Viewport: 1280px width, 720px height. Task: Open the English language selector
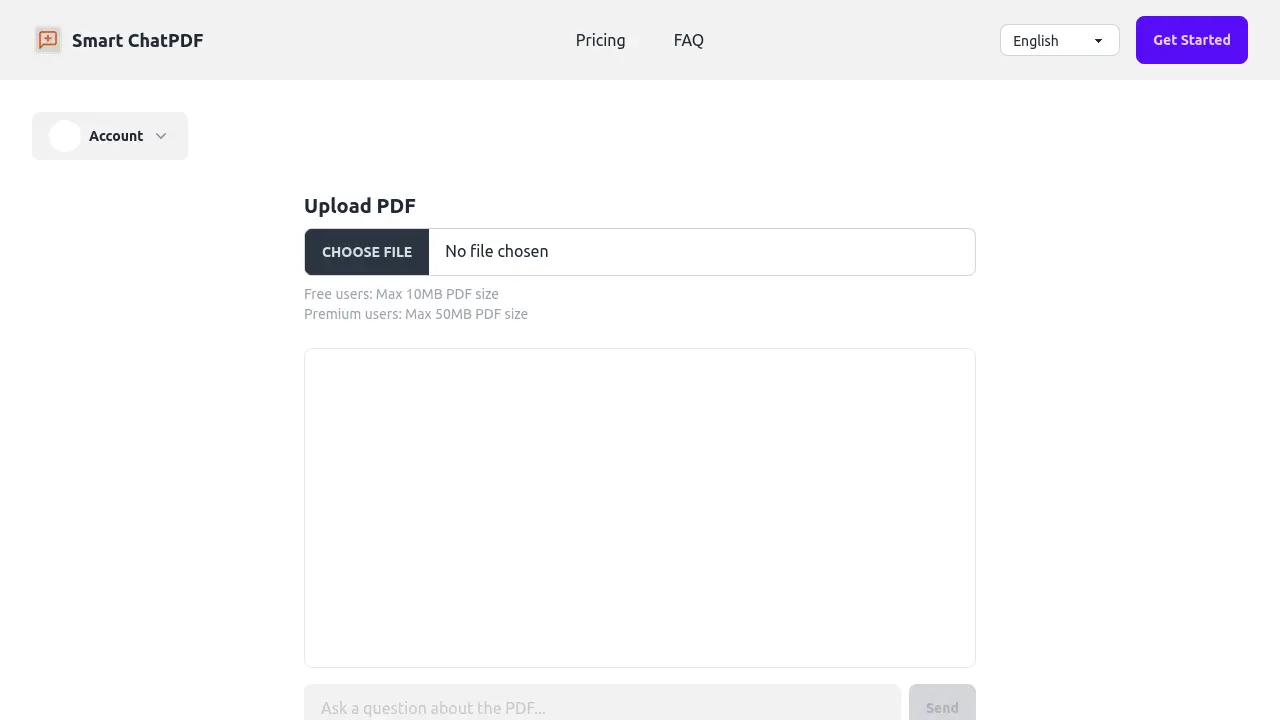[x=1059, y=40]
